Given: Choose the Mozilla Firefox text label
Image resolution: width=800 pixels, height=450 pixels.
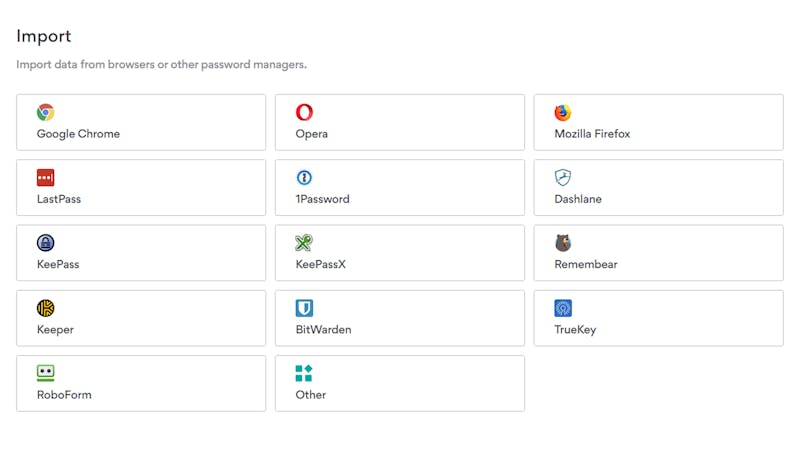Looking at the screenshot, I should (x=592, y=134).
